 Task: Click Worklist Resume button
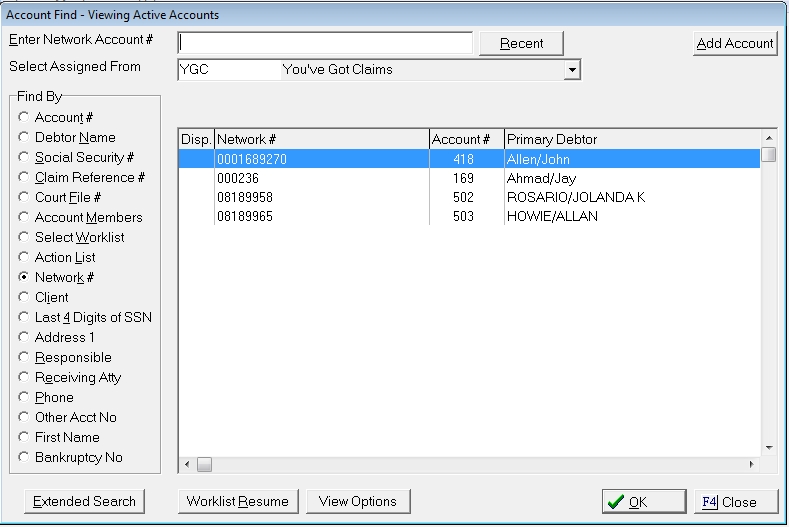pos(237,501)
